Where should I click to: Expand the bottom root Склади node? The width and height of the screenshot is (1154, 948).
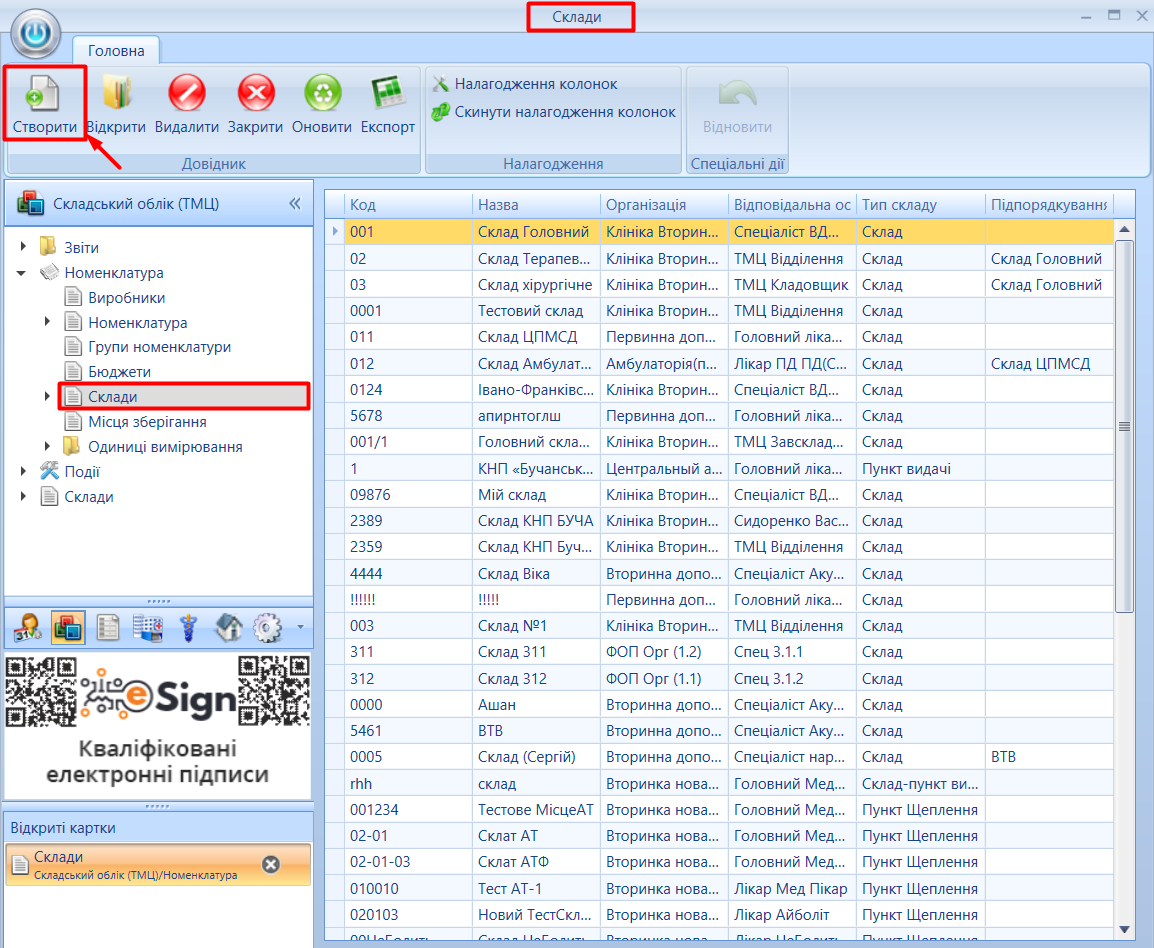[24, 496]
